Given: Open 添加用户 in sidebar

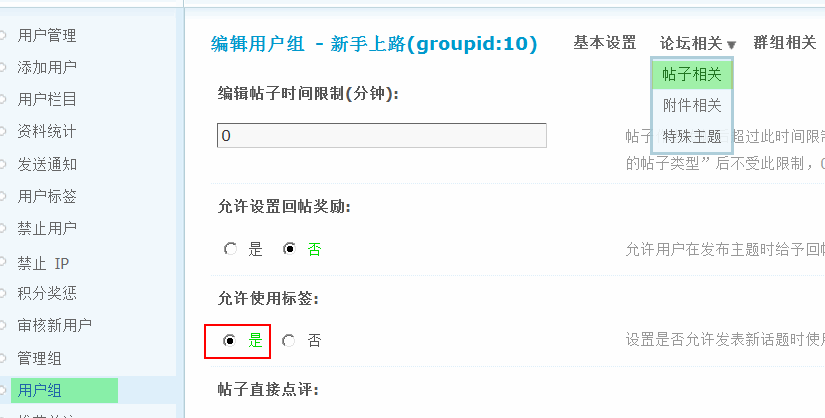Looking at the screenshot, I should (47, 68).
